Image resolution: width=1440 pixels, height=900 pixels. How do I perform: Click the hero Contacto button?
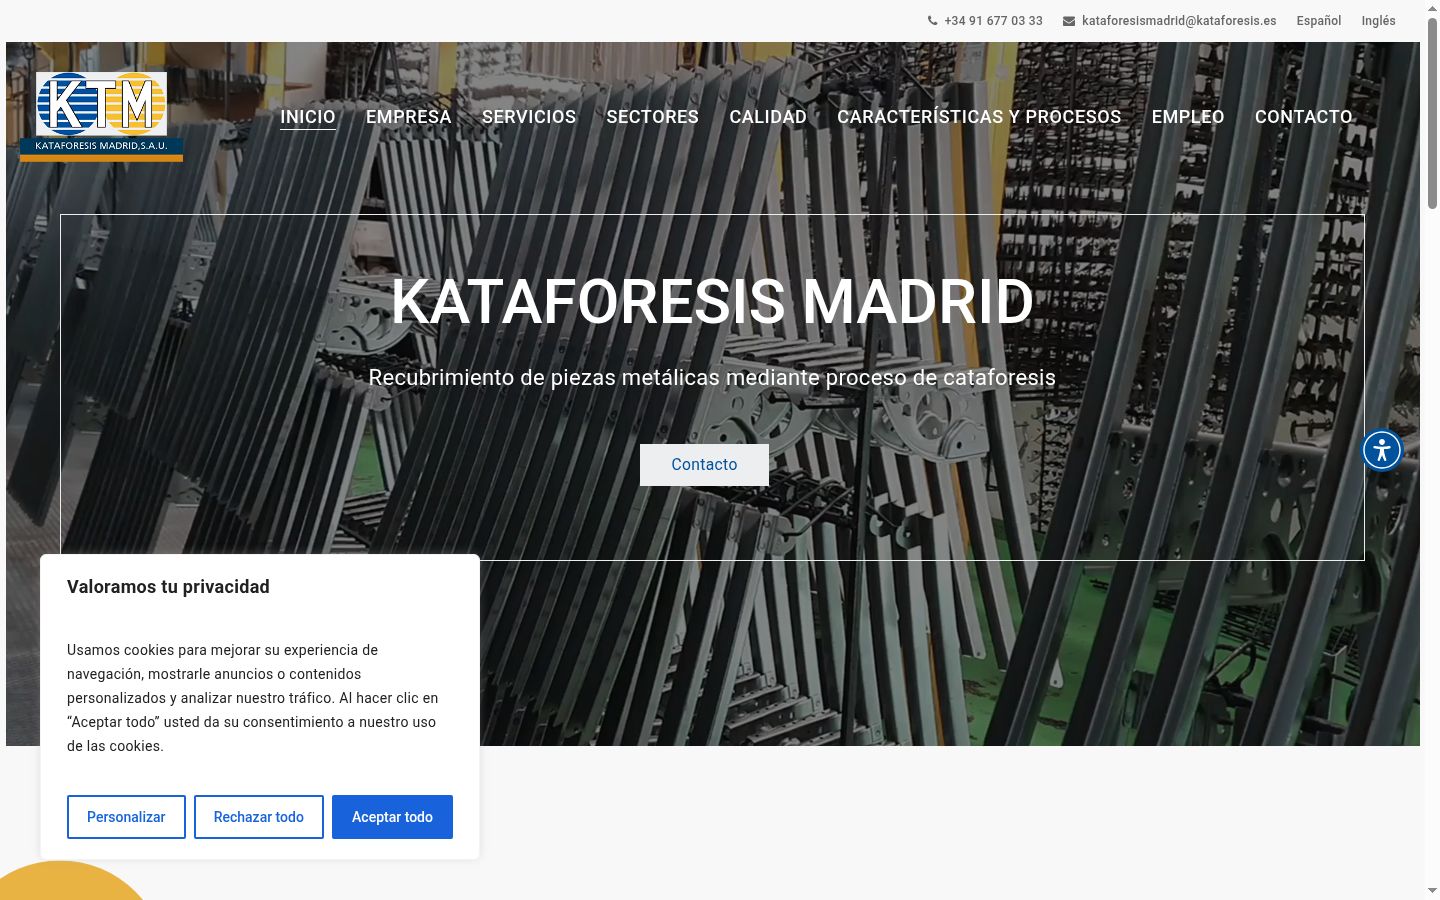(704, 465)
